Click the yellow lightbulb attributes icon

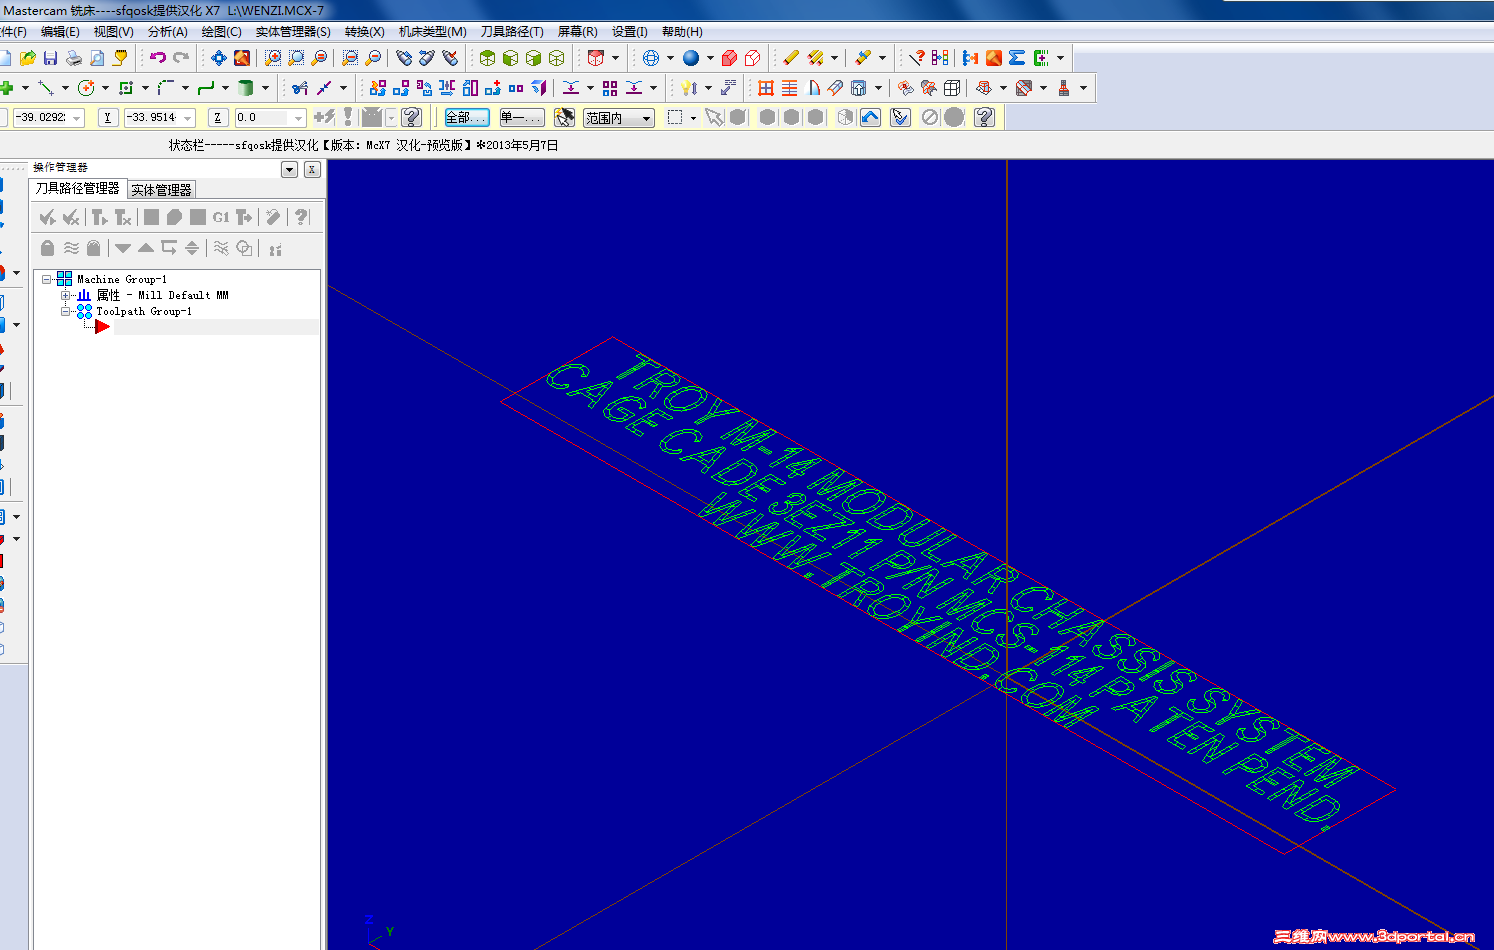point(689,88)
